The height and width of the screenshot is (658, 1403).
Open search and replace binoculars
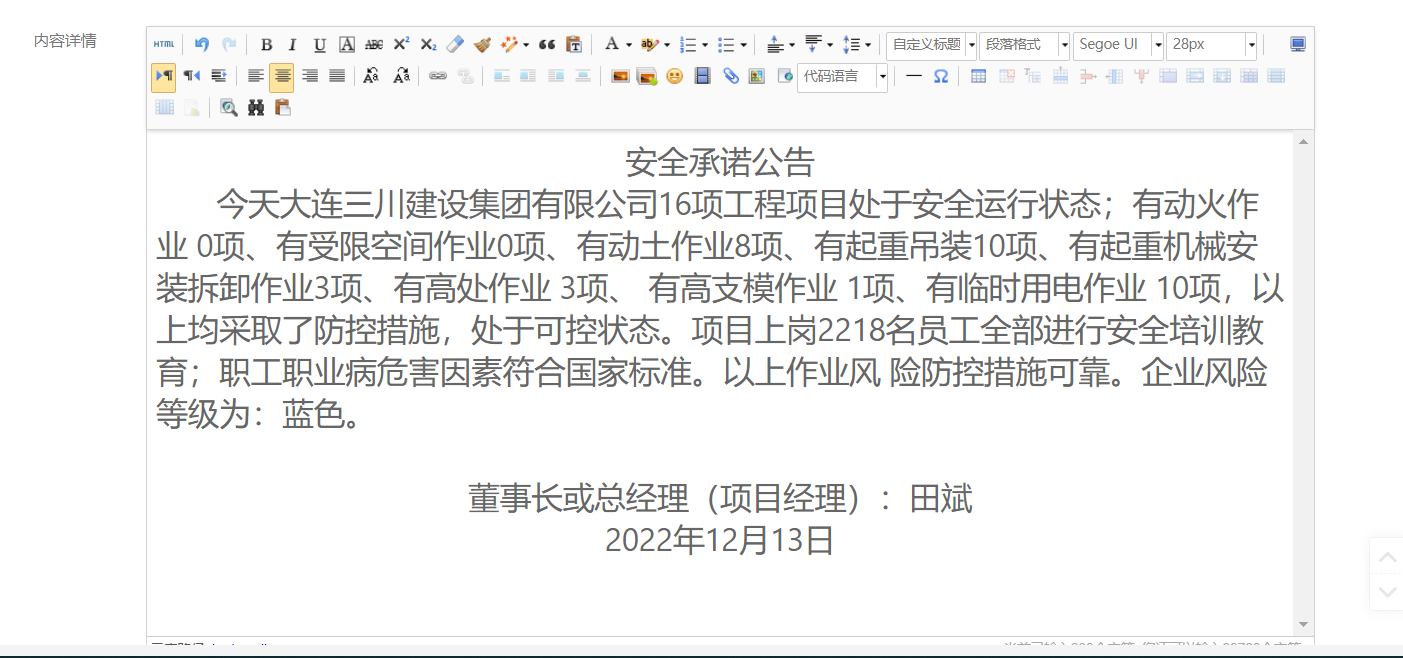[x=256, y=108]
